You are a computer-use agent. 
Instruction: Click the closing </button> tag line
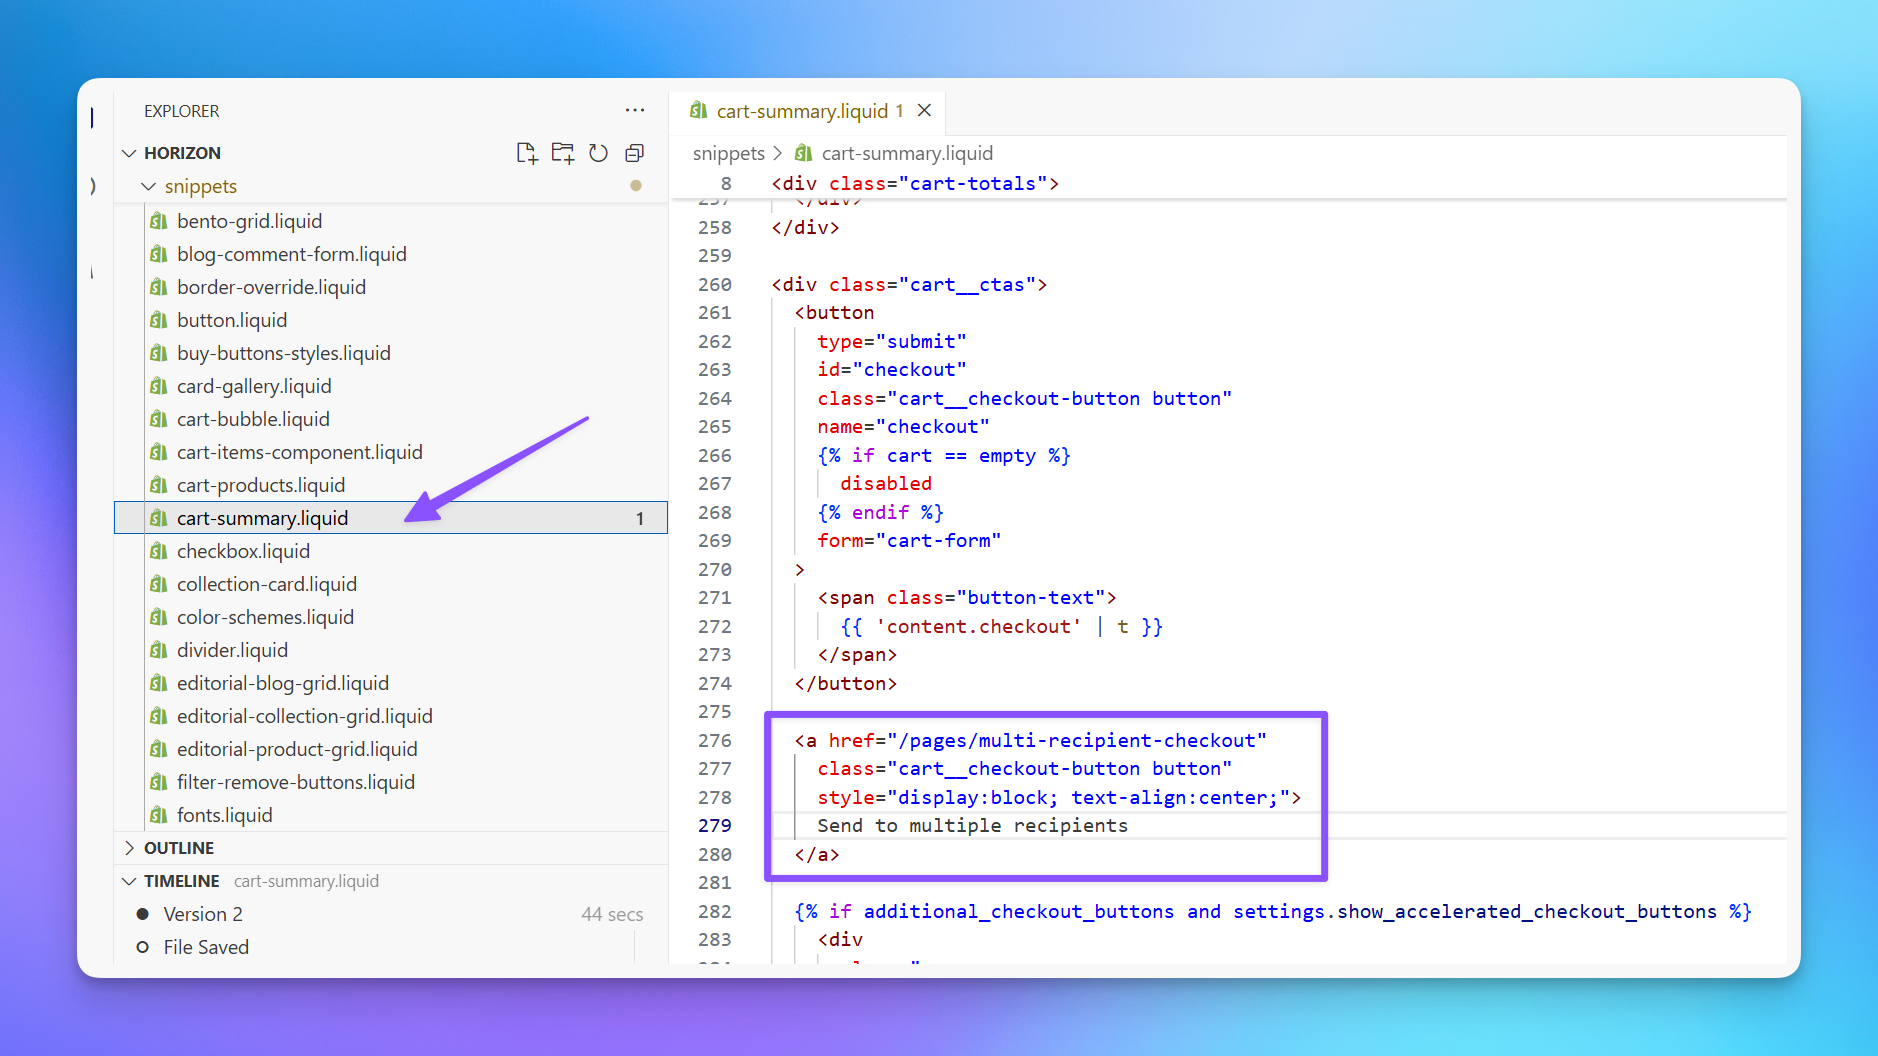click(x=846, y=683)
